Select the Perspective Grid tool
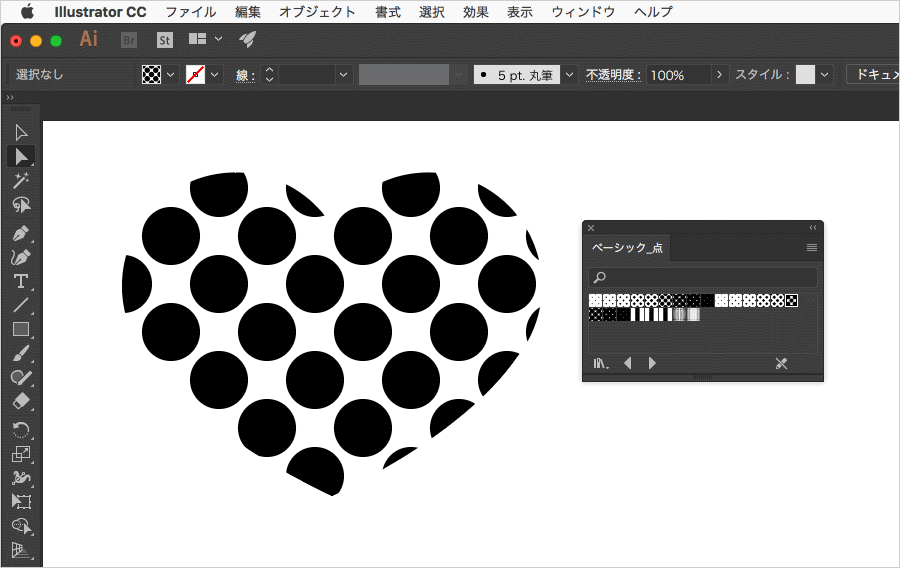 21,550
